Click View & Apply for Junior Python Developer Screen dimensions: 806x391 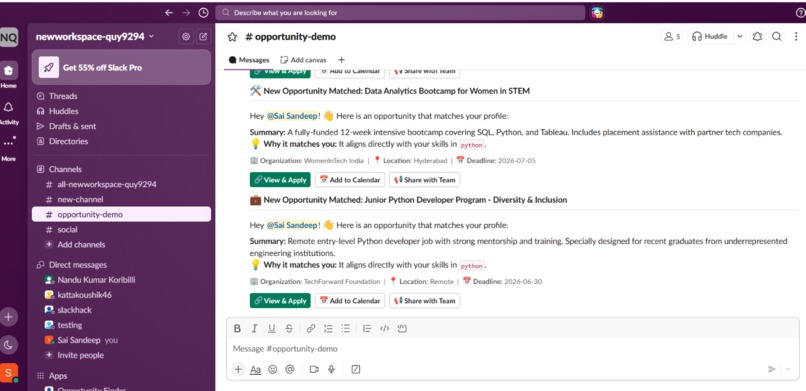[x=280, y=301]
